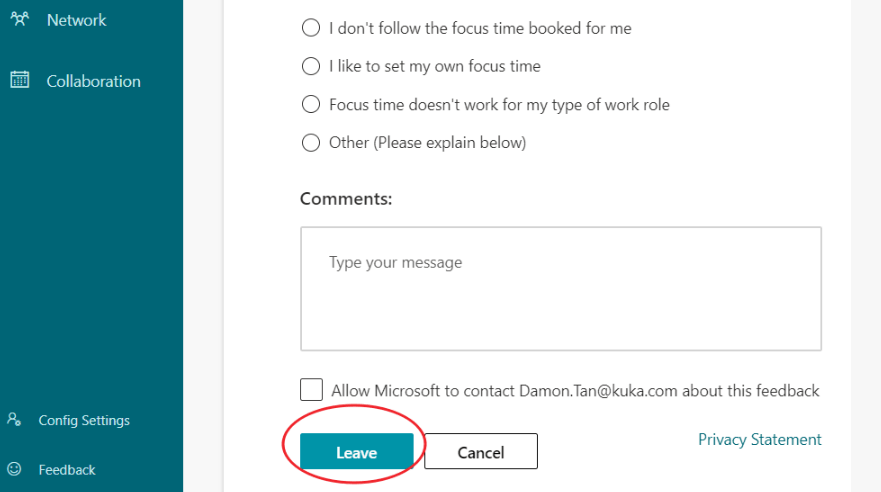Screen dimensions: 881x492
Task: Click inside the Comments message box
Action: (x=561, y=289)
